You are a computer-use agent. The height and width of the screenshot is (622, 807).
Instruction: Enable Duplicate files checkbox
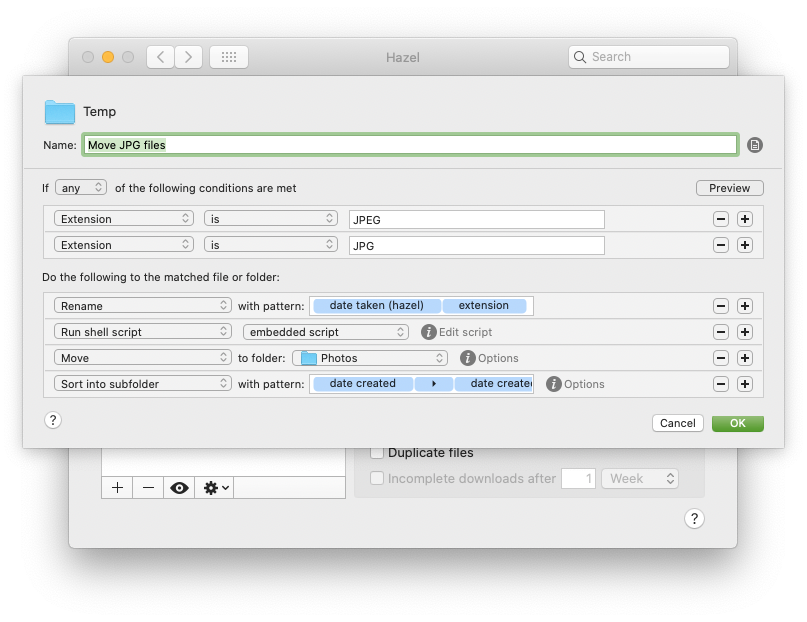coord(377,453)
